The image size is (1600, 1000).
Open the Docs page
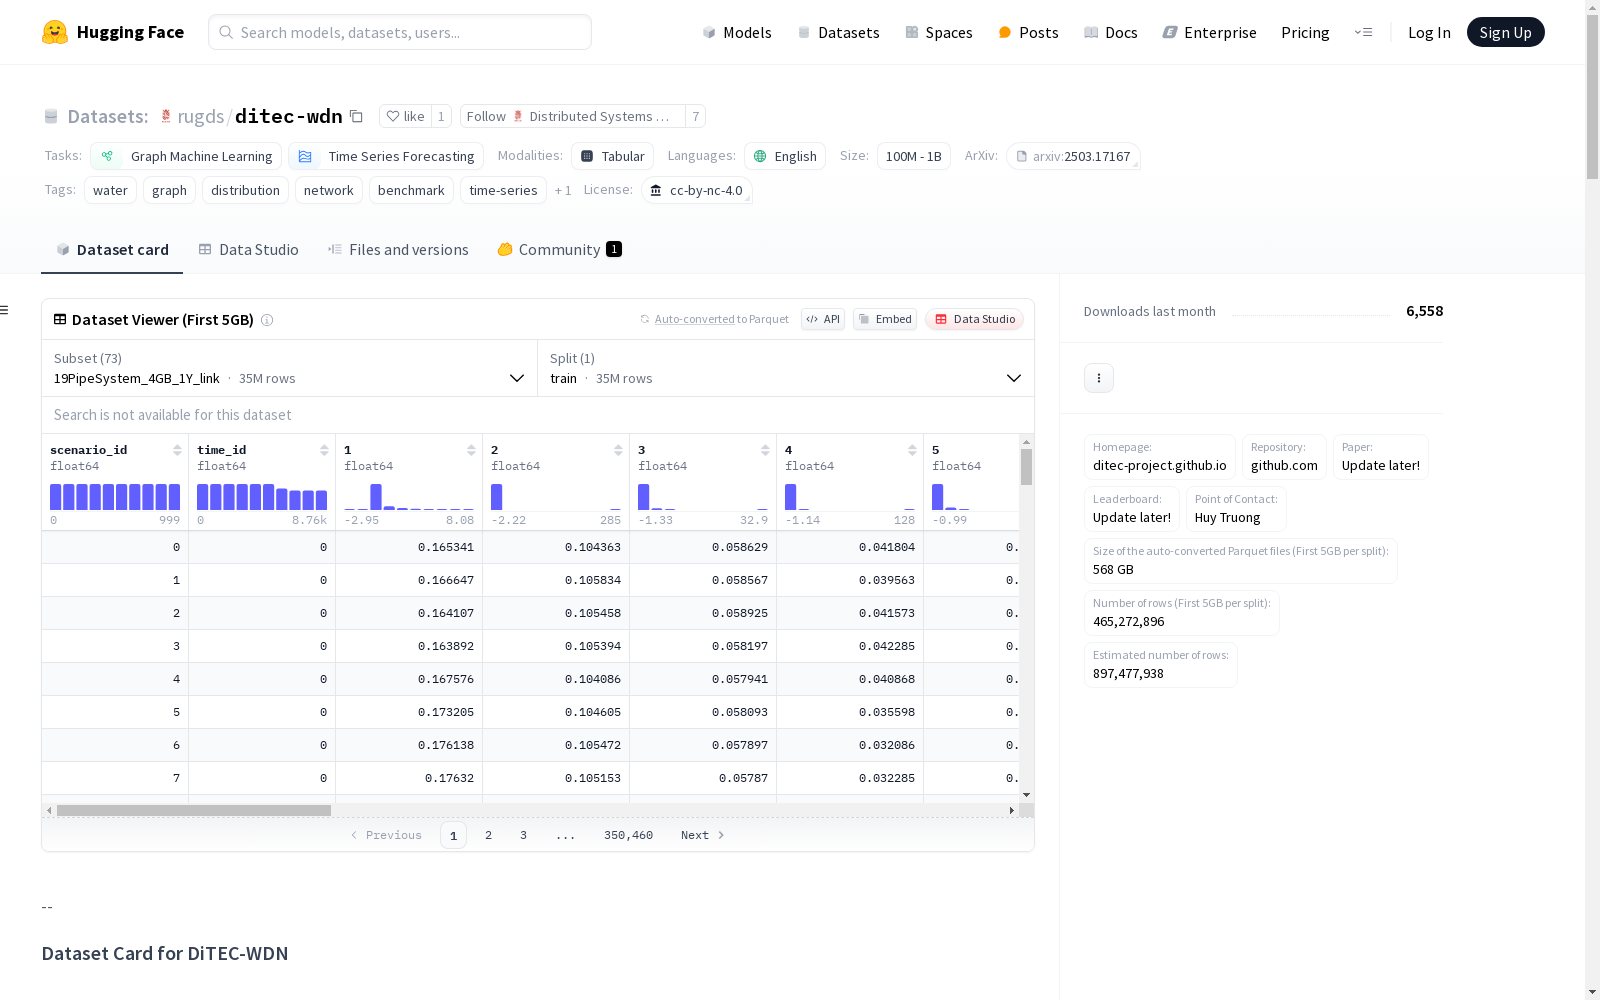[1111, 32]
